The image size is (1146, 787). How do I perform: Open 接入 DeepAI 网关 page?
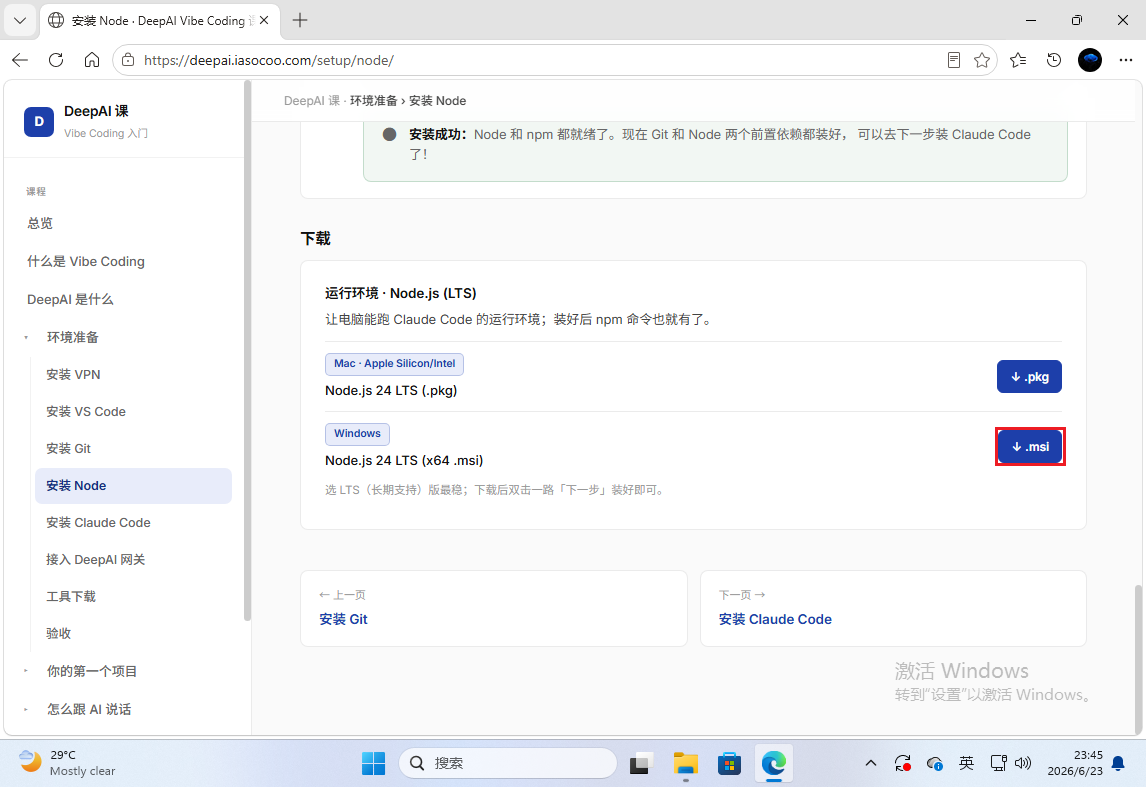95,559
